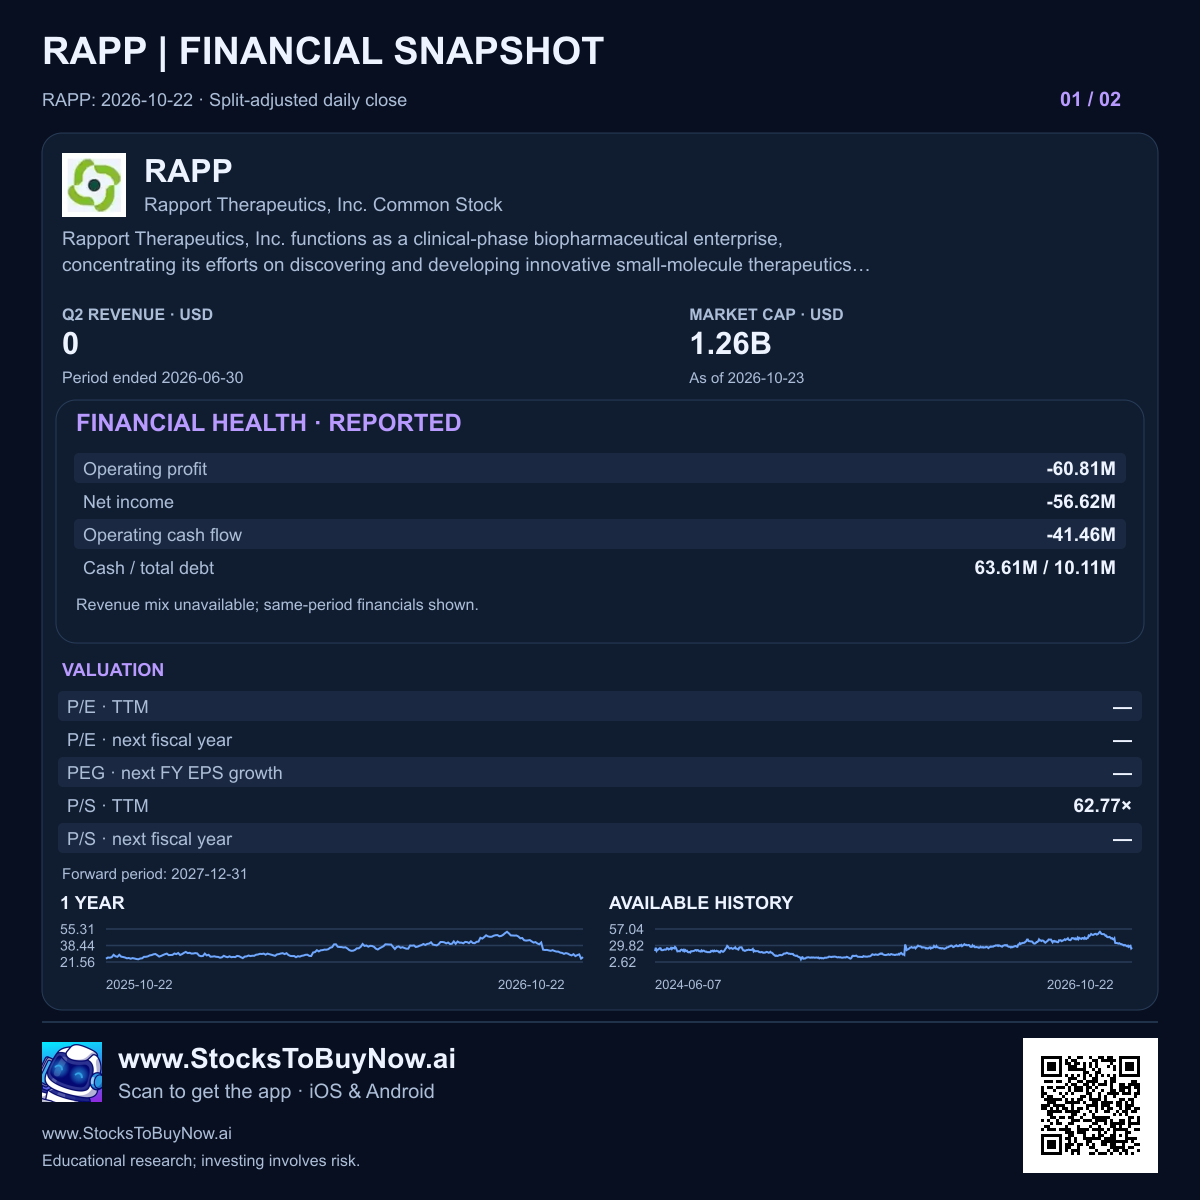1200x1200 pixels.
Task: Click the 1 YEAR price chart
Action: click(344, 946)
